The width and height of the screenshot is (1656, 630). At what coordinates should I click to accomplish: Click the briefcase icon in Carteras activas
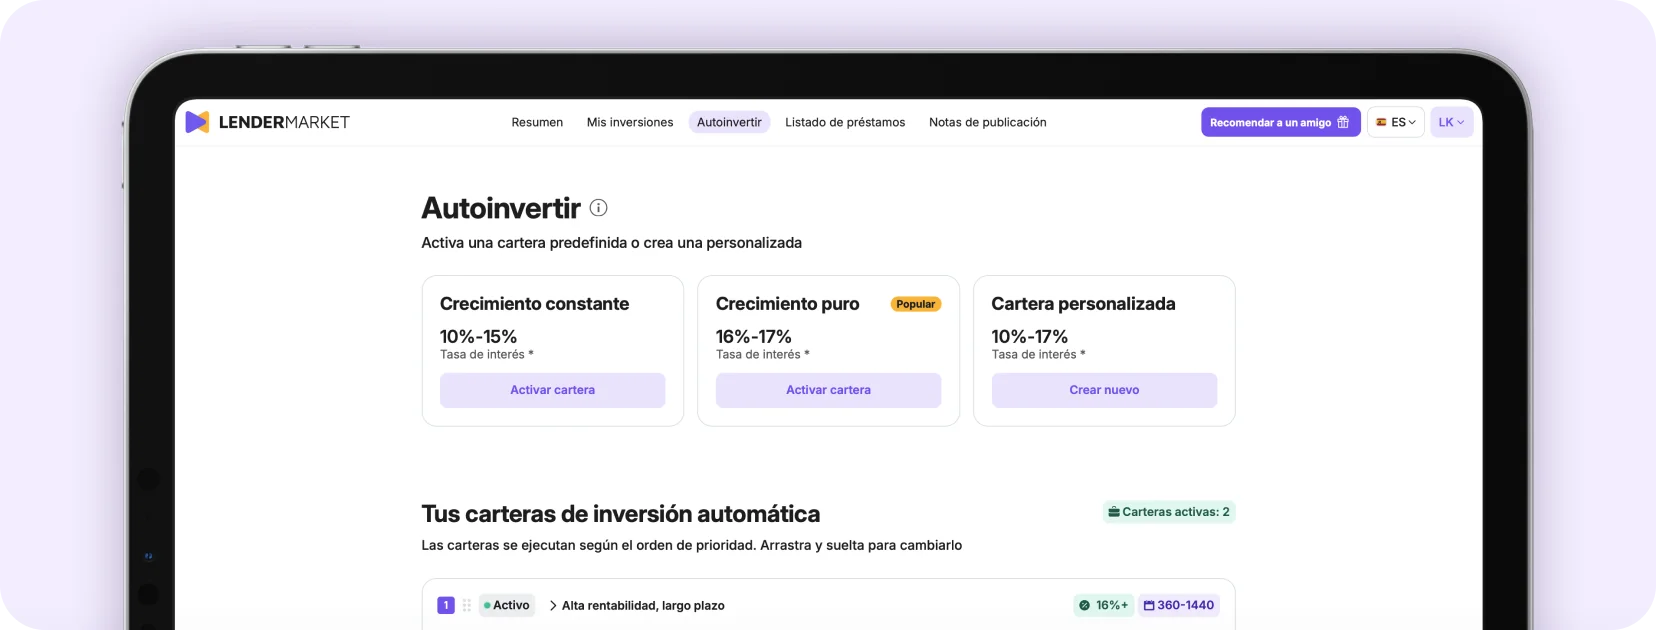coord(1114,512)
